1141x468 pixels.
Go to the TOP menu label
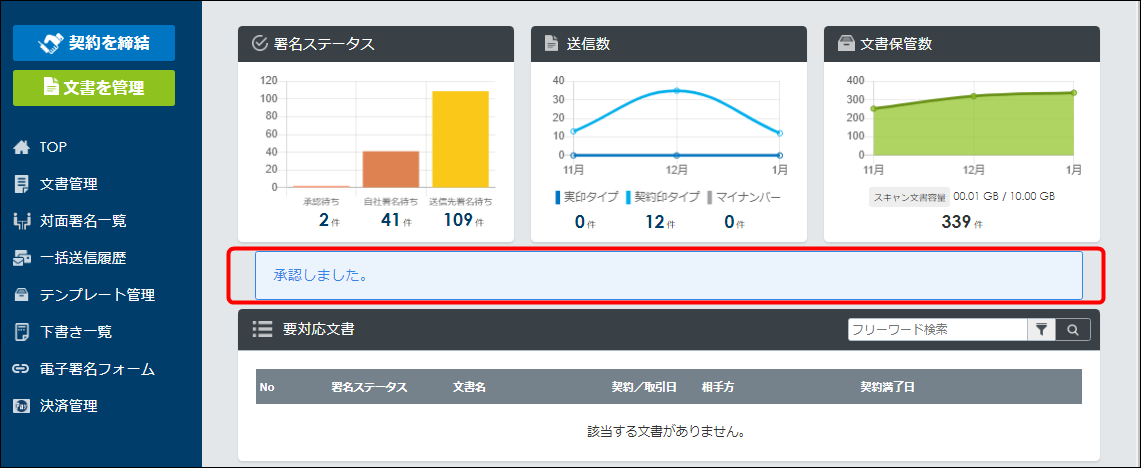(x=53, y=148)
